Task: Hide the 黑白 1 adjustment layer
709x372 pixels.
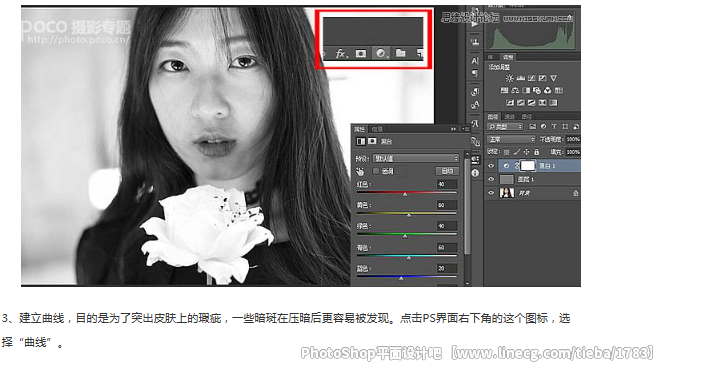Action: click(x=491, y=166)
